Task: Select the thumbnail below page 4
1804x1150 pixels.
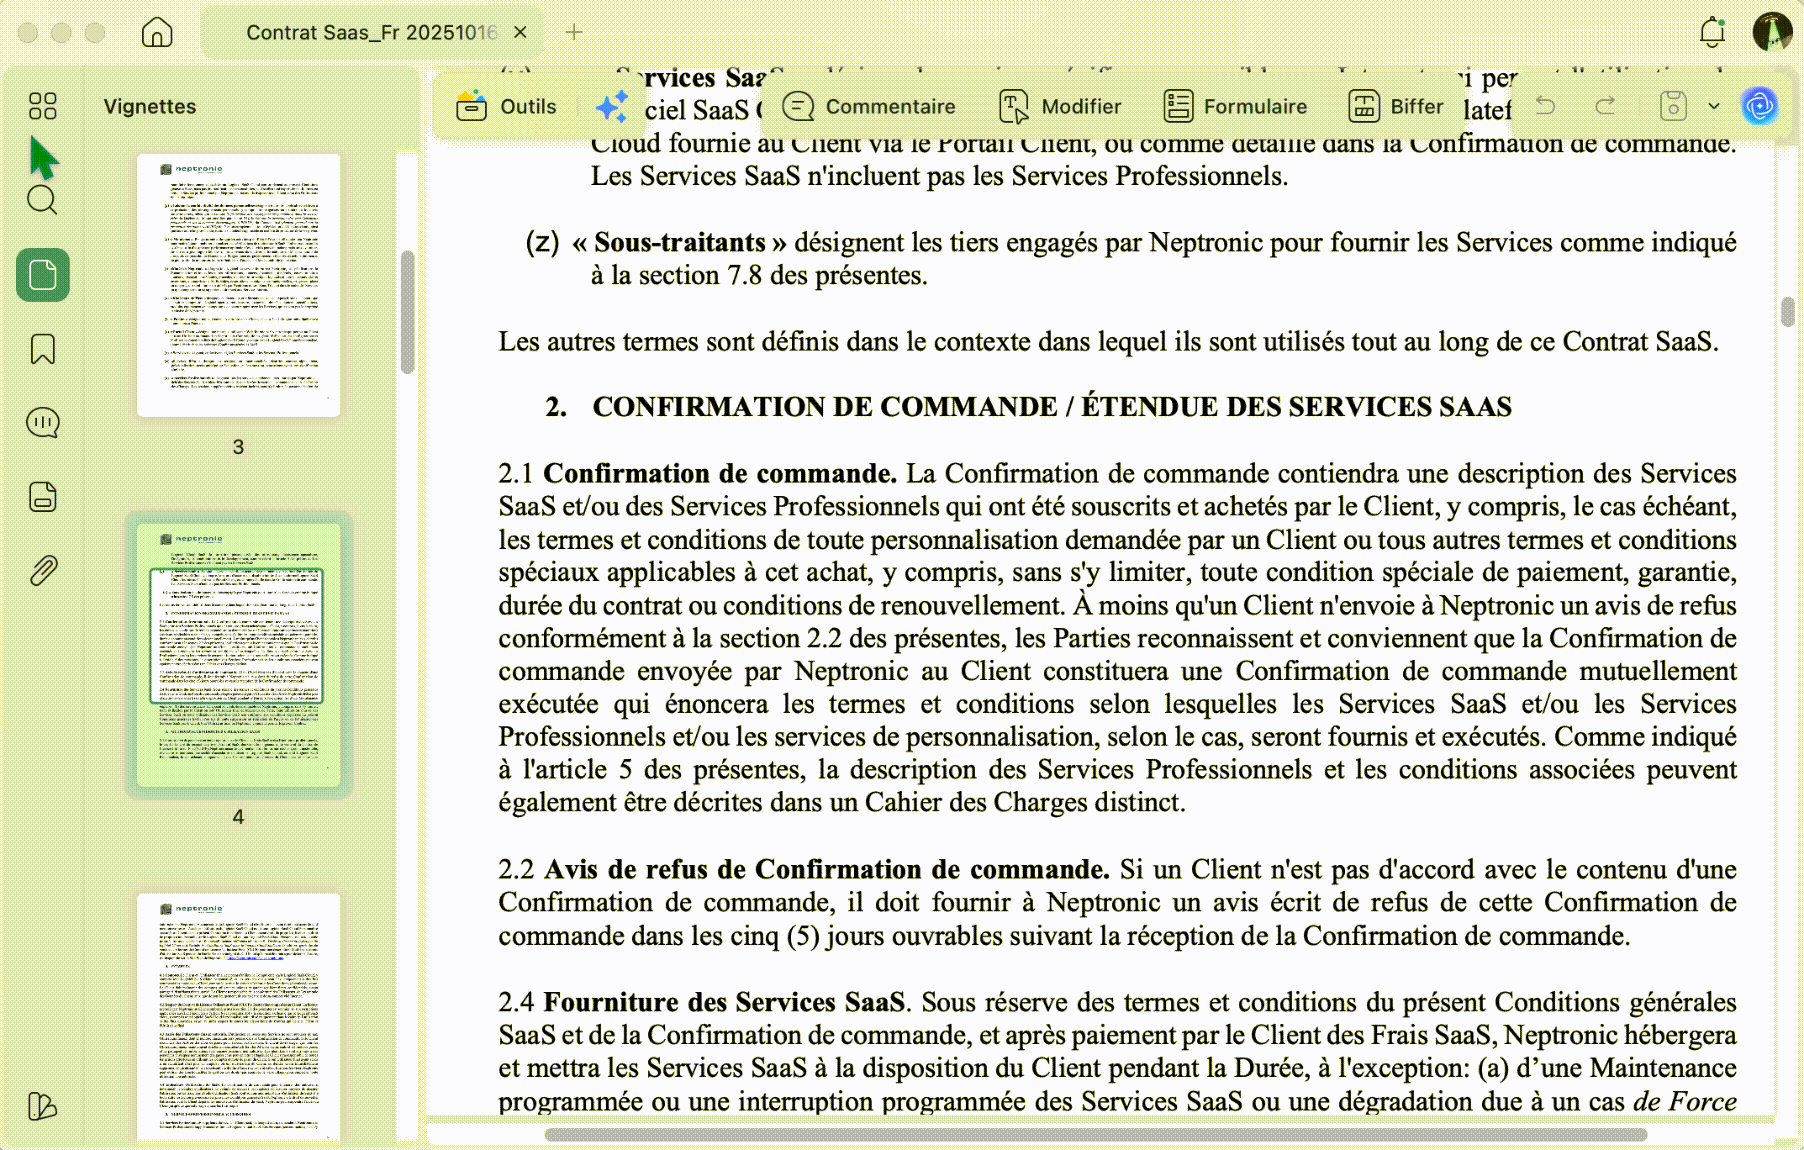Action: point(239,1017)
